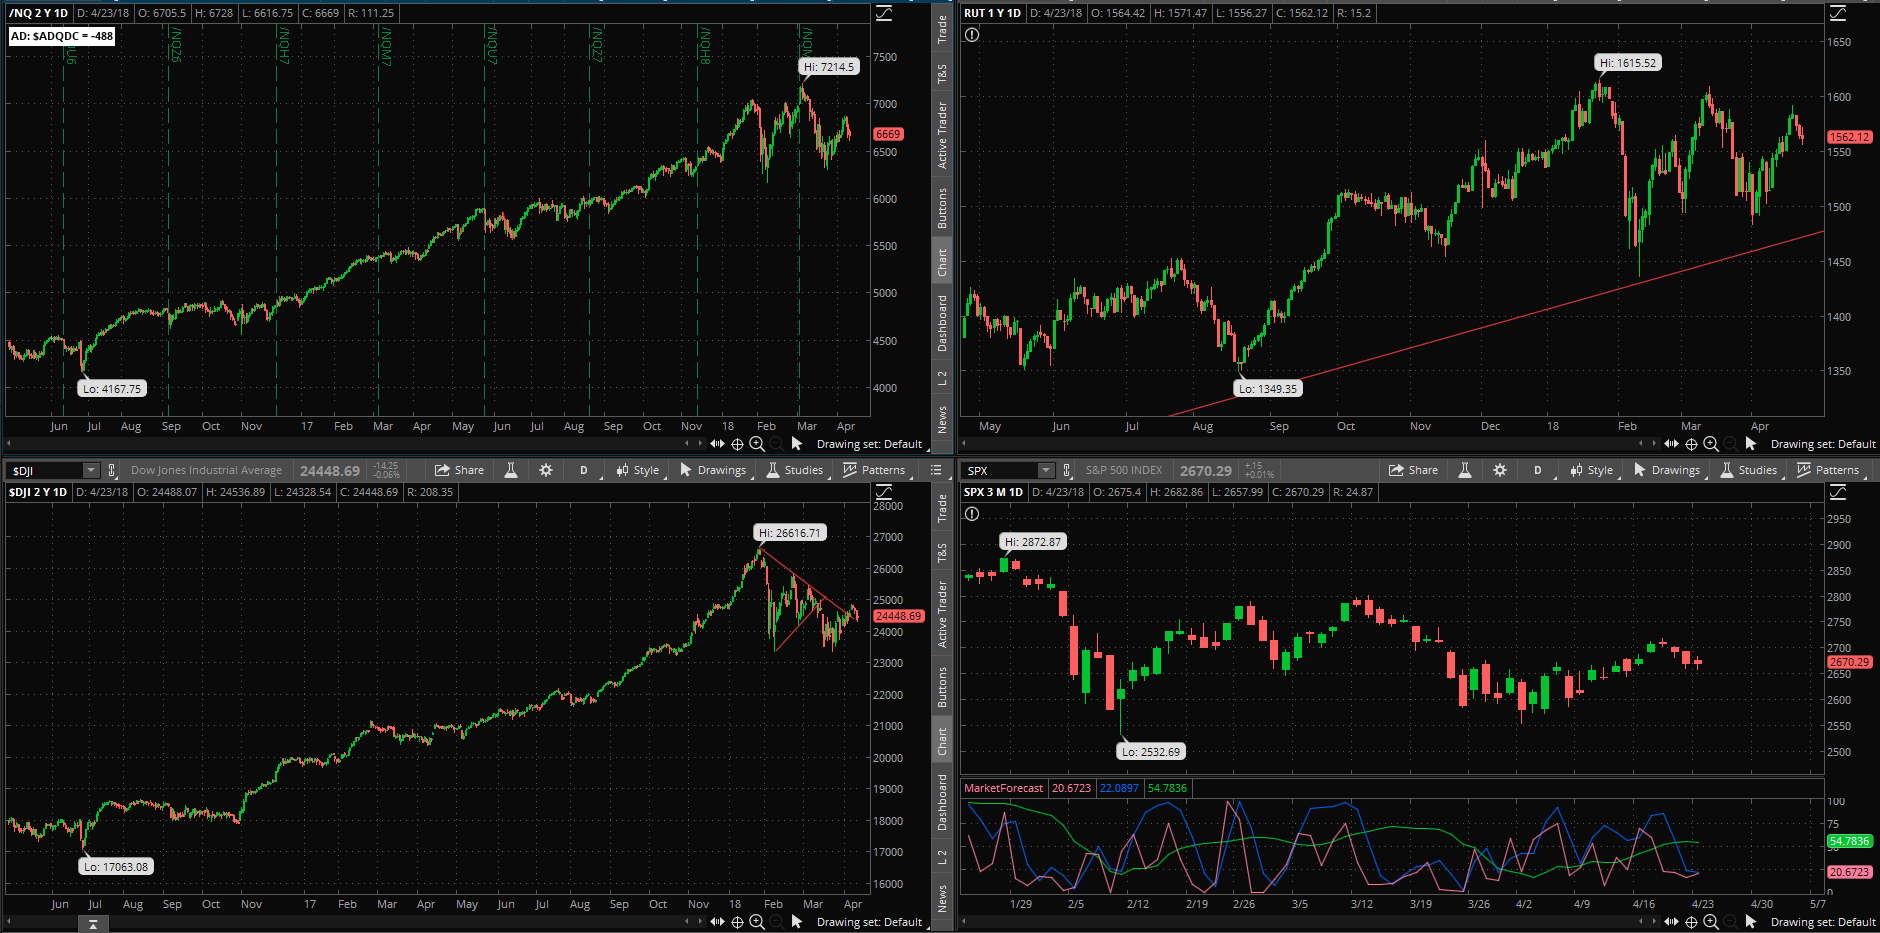Select the Dashboard tab on upper sidebar
1880x933 pixels.
coord(942,323)
